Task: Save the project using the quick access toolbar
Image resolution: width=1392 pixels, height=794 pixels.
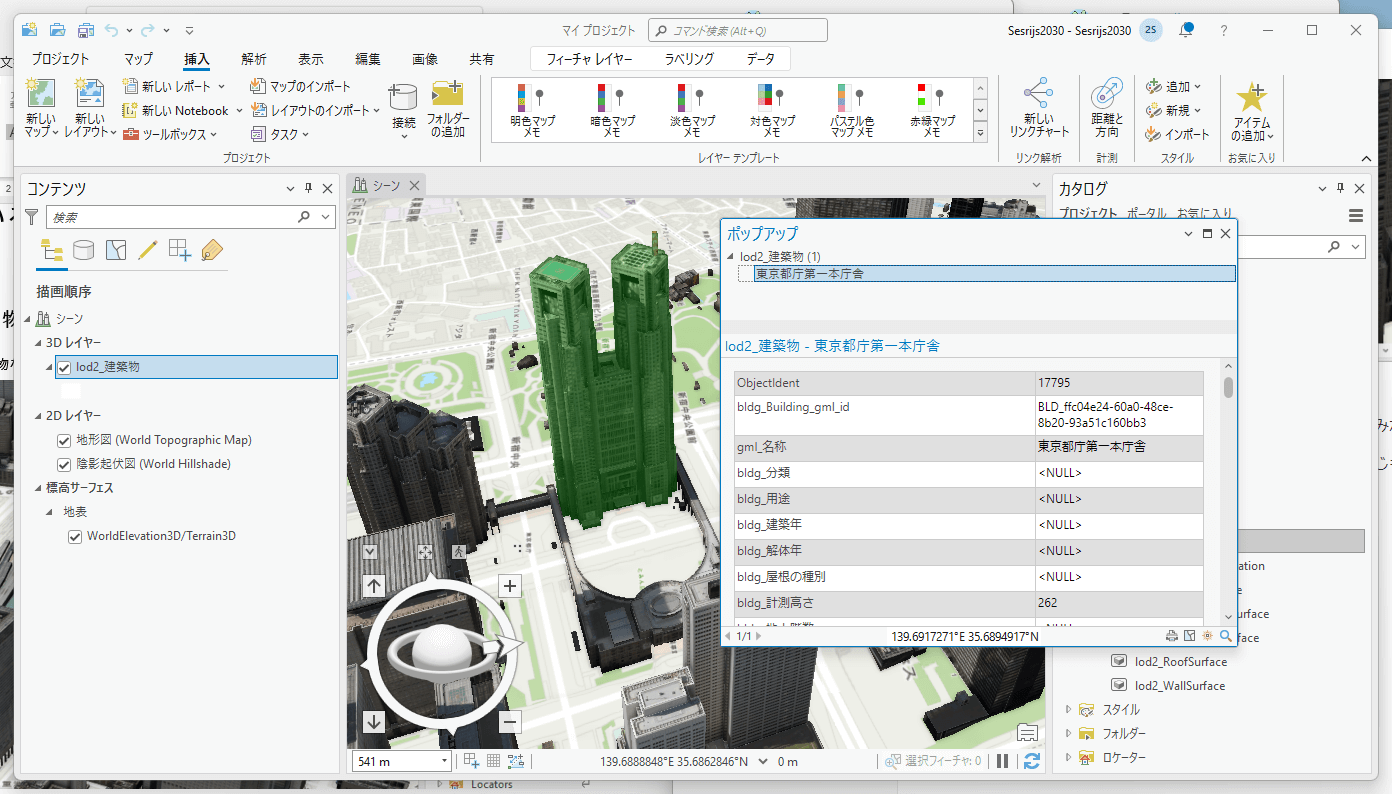Action: click(x=86, y=30)
